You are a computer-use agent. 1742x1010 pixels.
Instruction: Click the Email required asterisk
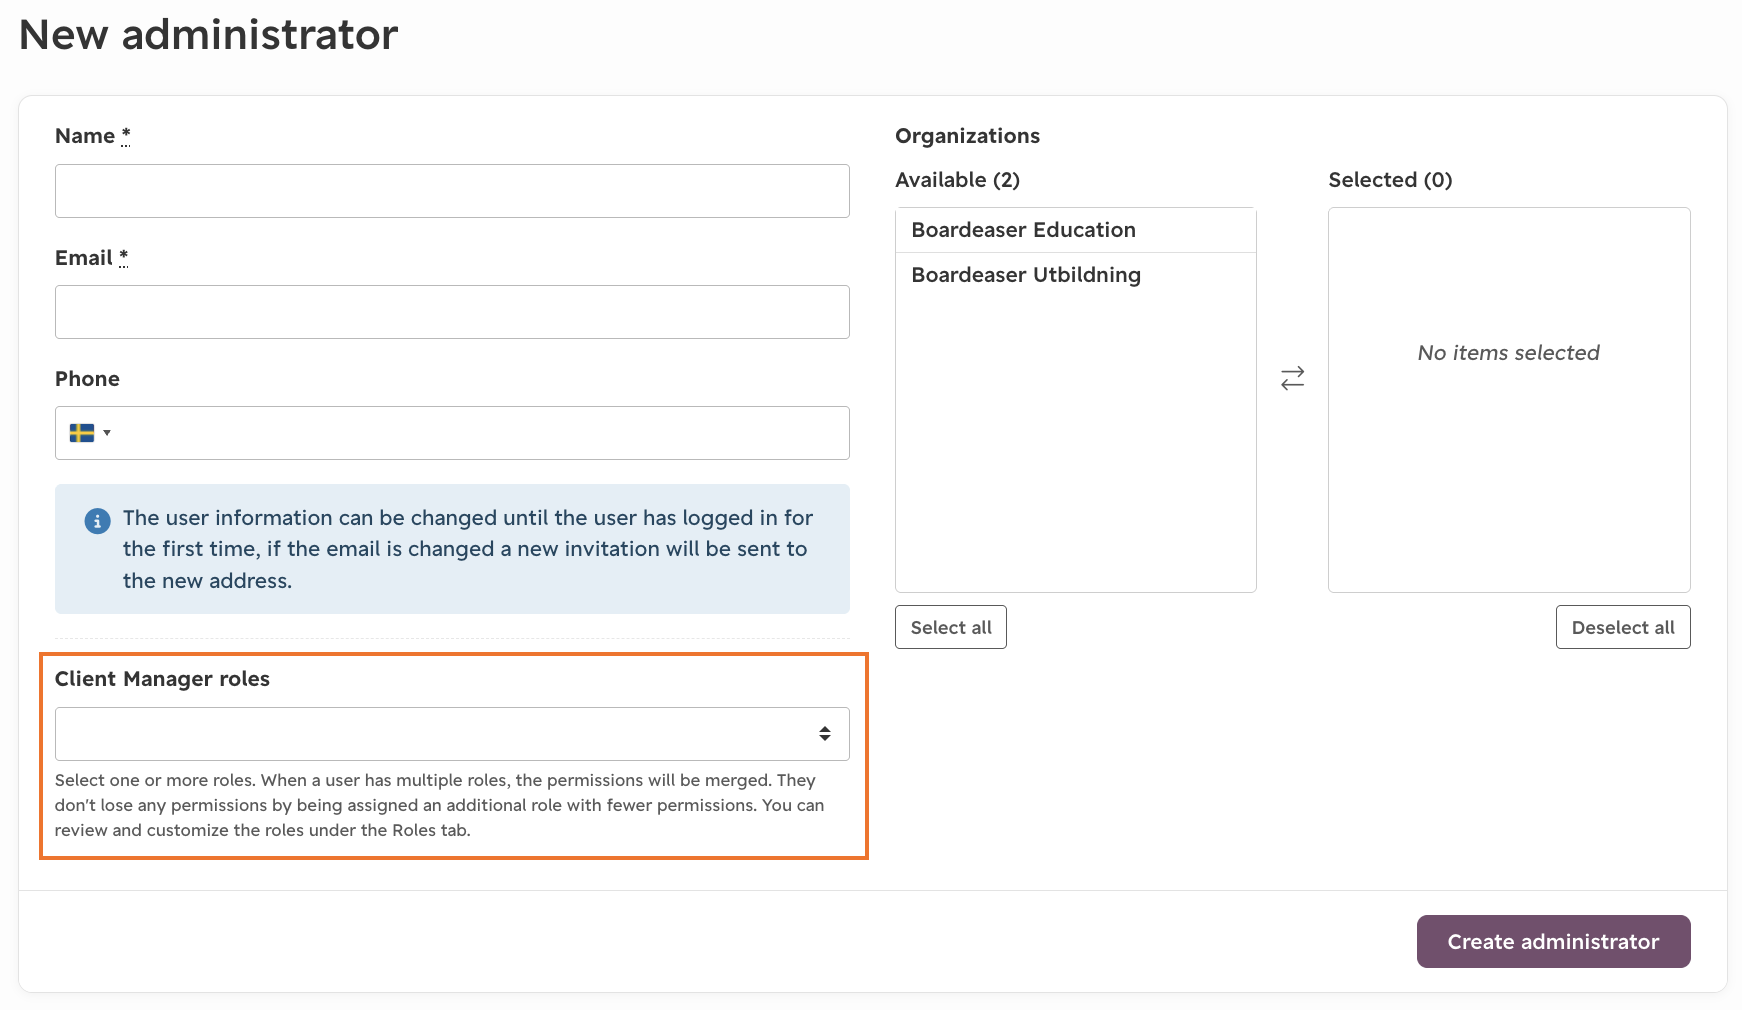[x=124, y=258]
